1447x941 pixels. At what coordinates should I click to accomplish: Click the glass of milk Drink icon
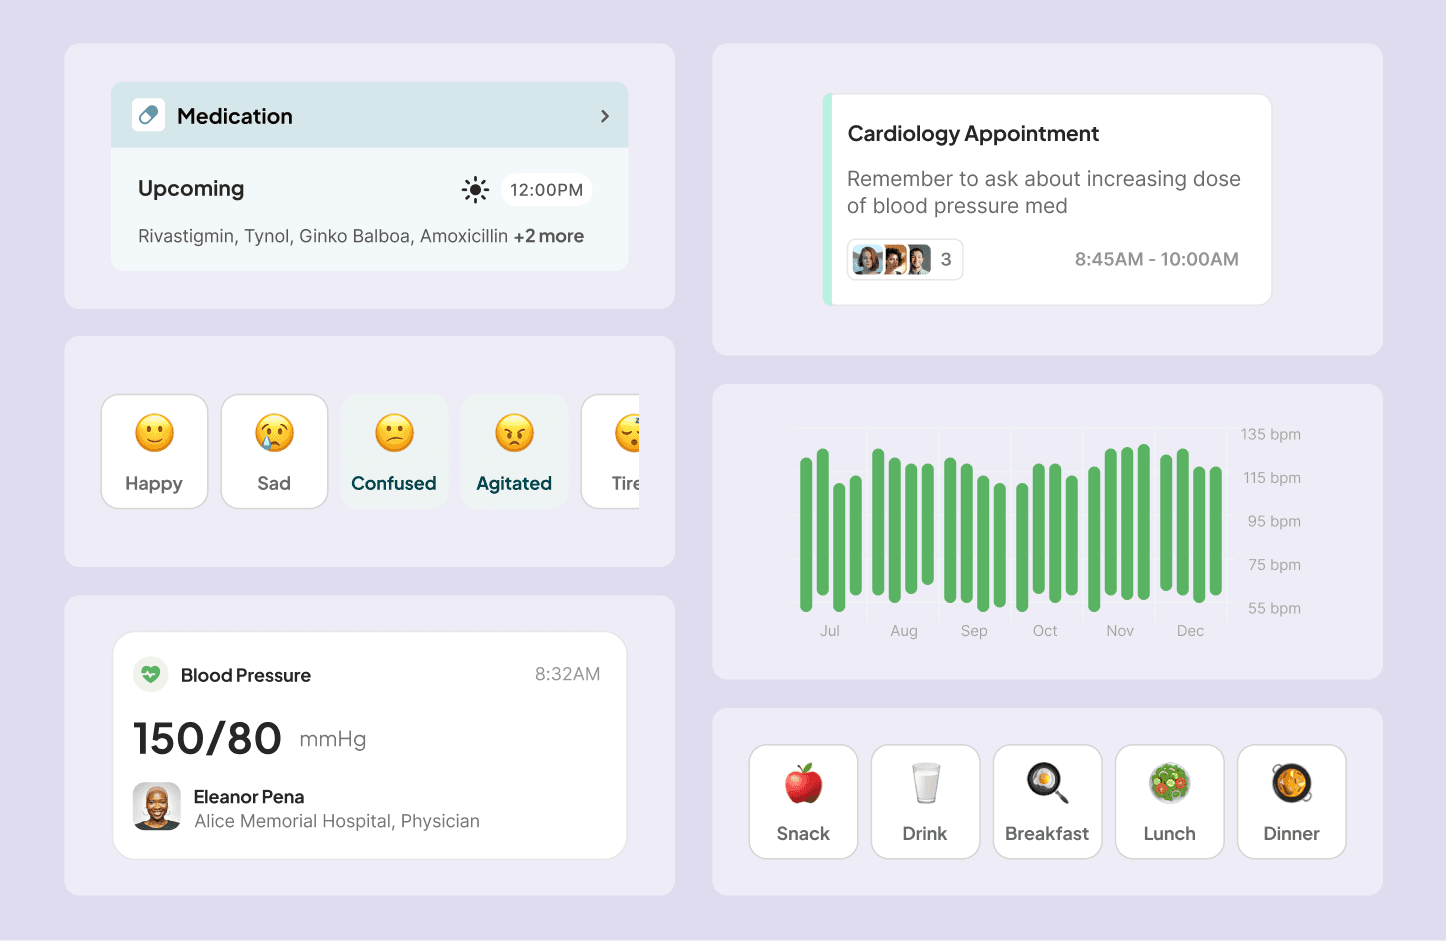(926, 783)
